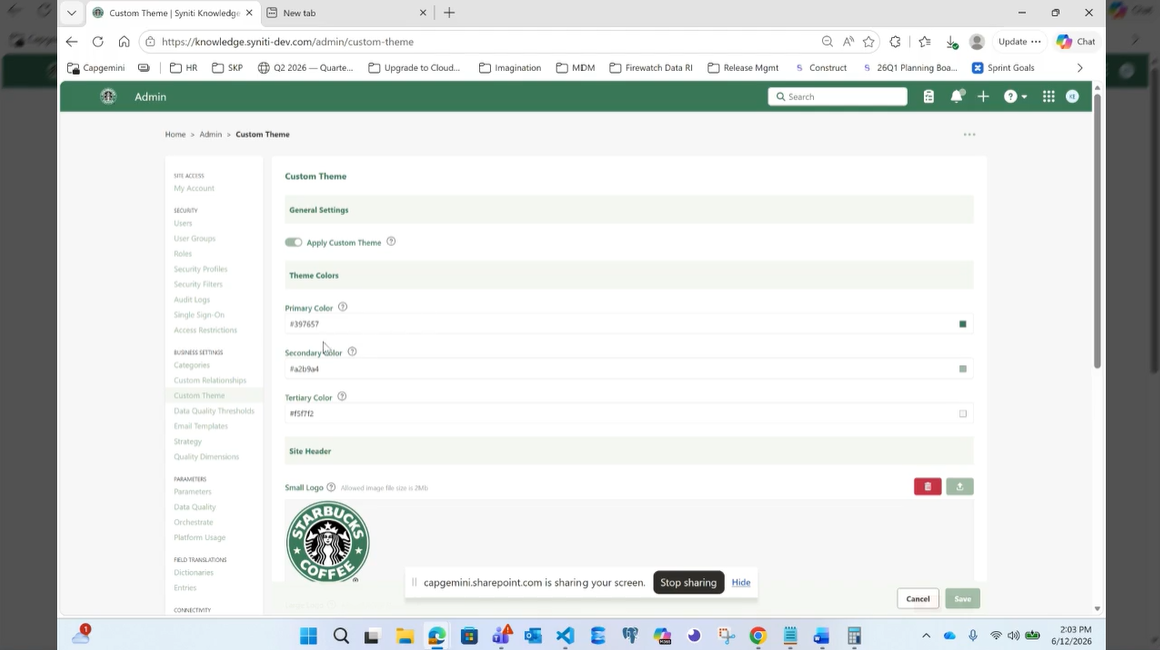The width and height of the screenshot is (1160, 650).
Task: Show hidden system tray icons
Action: [926, 636]
